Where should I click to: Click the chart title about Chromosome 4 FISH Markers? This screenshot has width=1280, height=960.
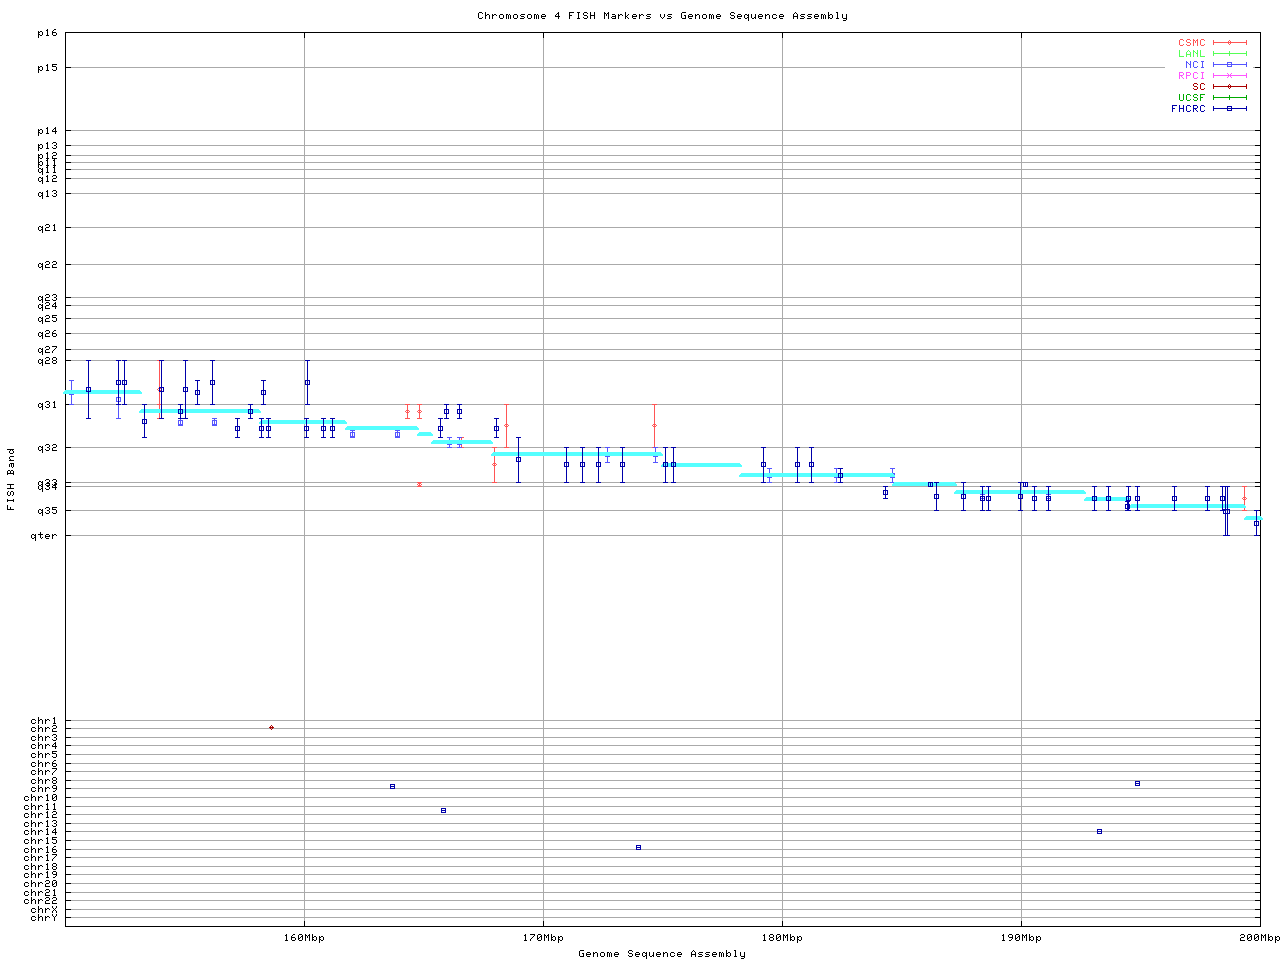click(662, 16)
